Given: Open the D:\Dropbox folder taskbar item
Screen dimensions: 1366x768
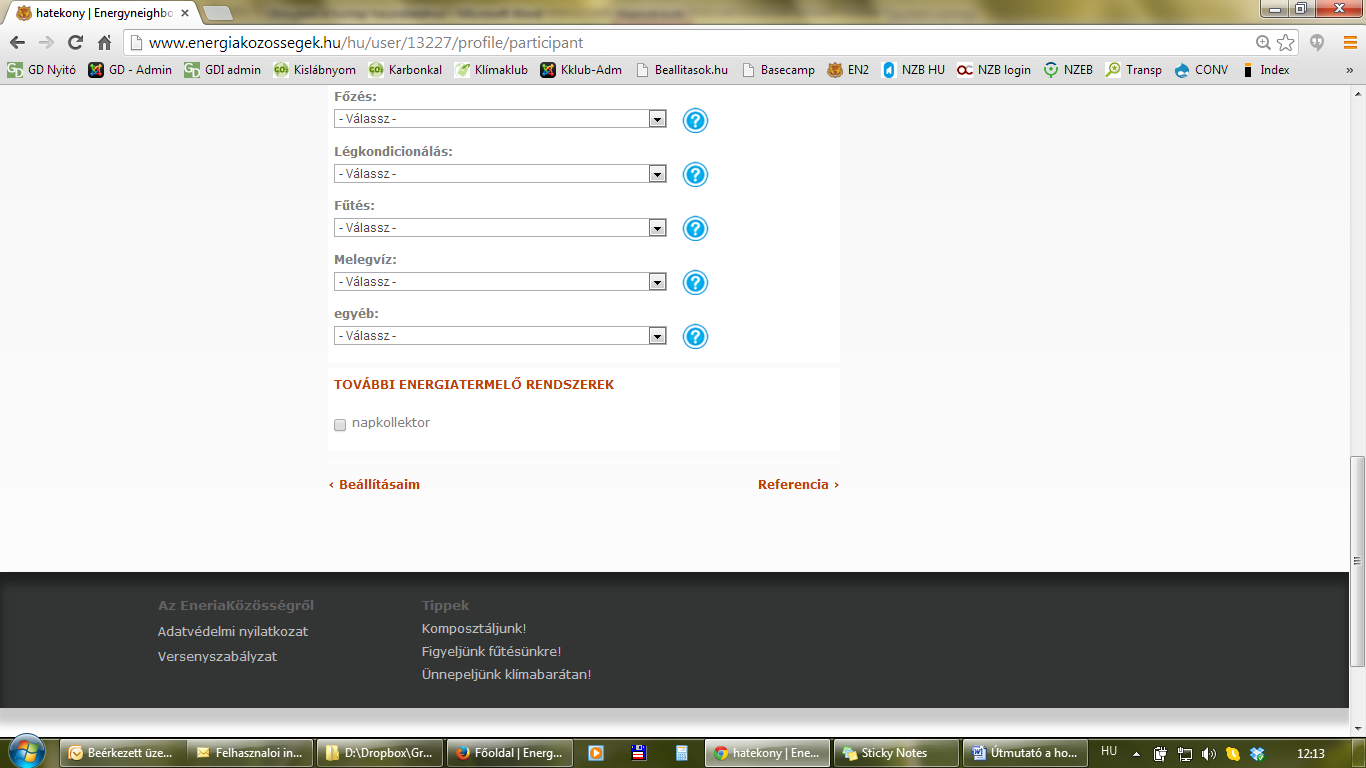Looking at the screenshot, I should (x=380, y=753).
